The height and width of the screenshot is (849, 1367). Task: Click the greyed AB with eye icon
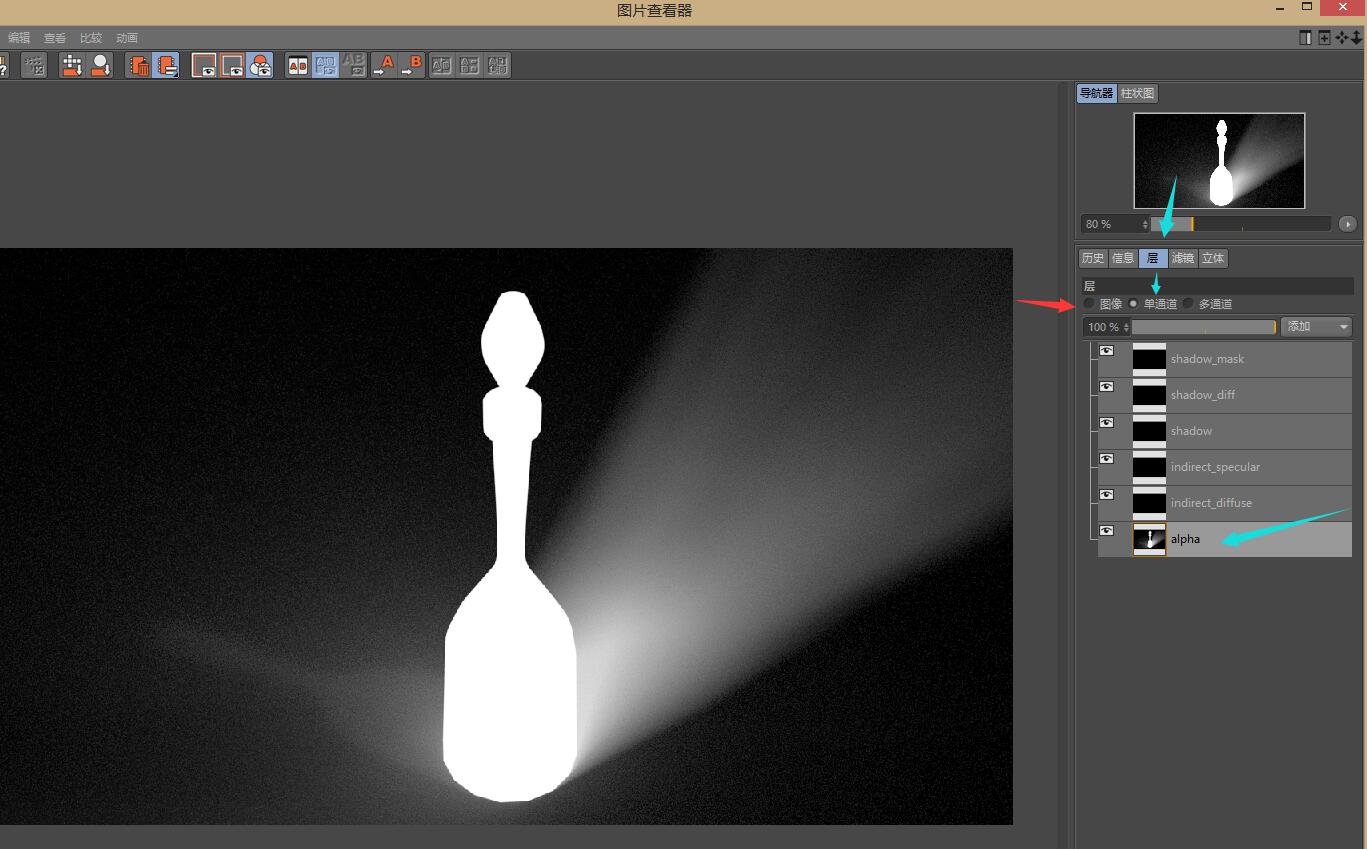pyautogui.click(x=354, y=66)
